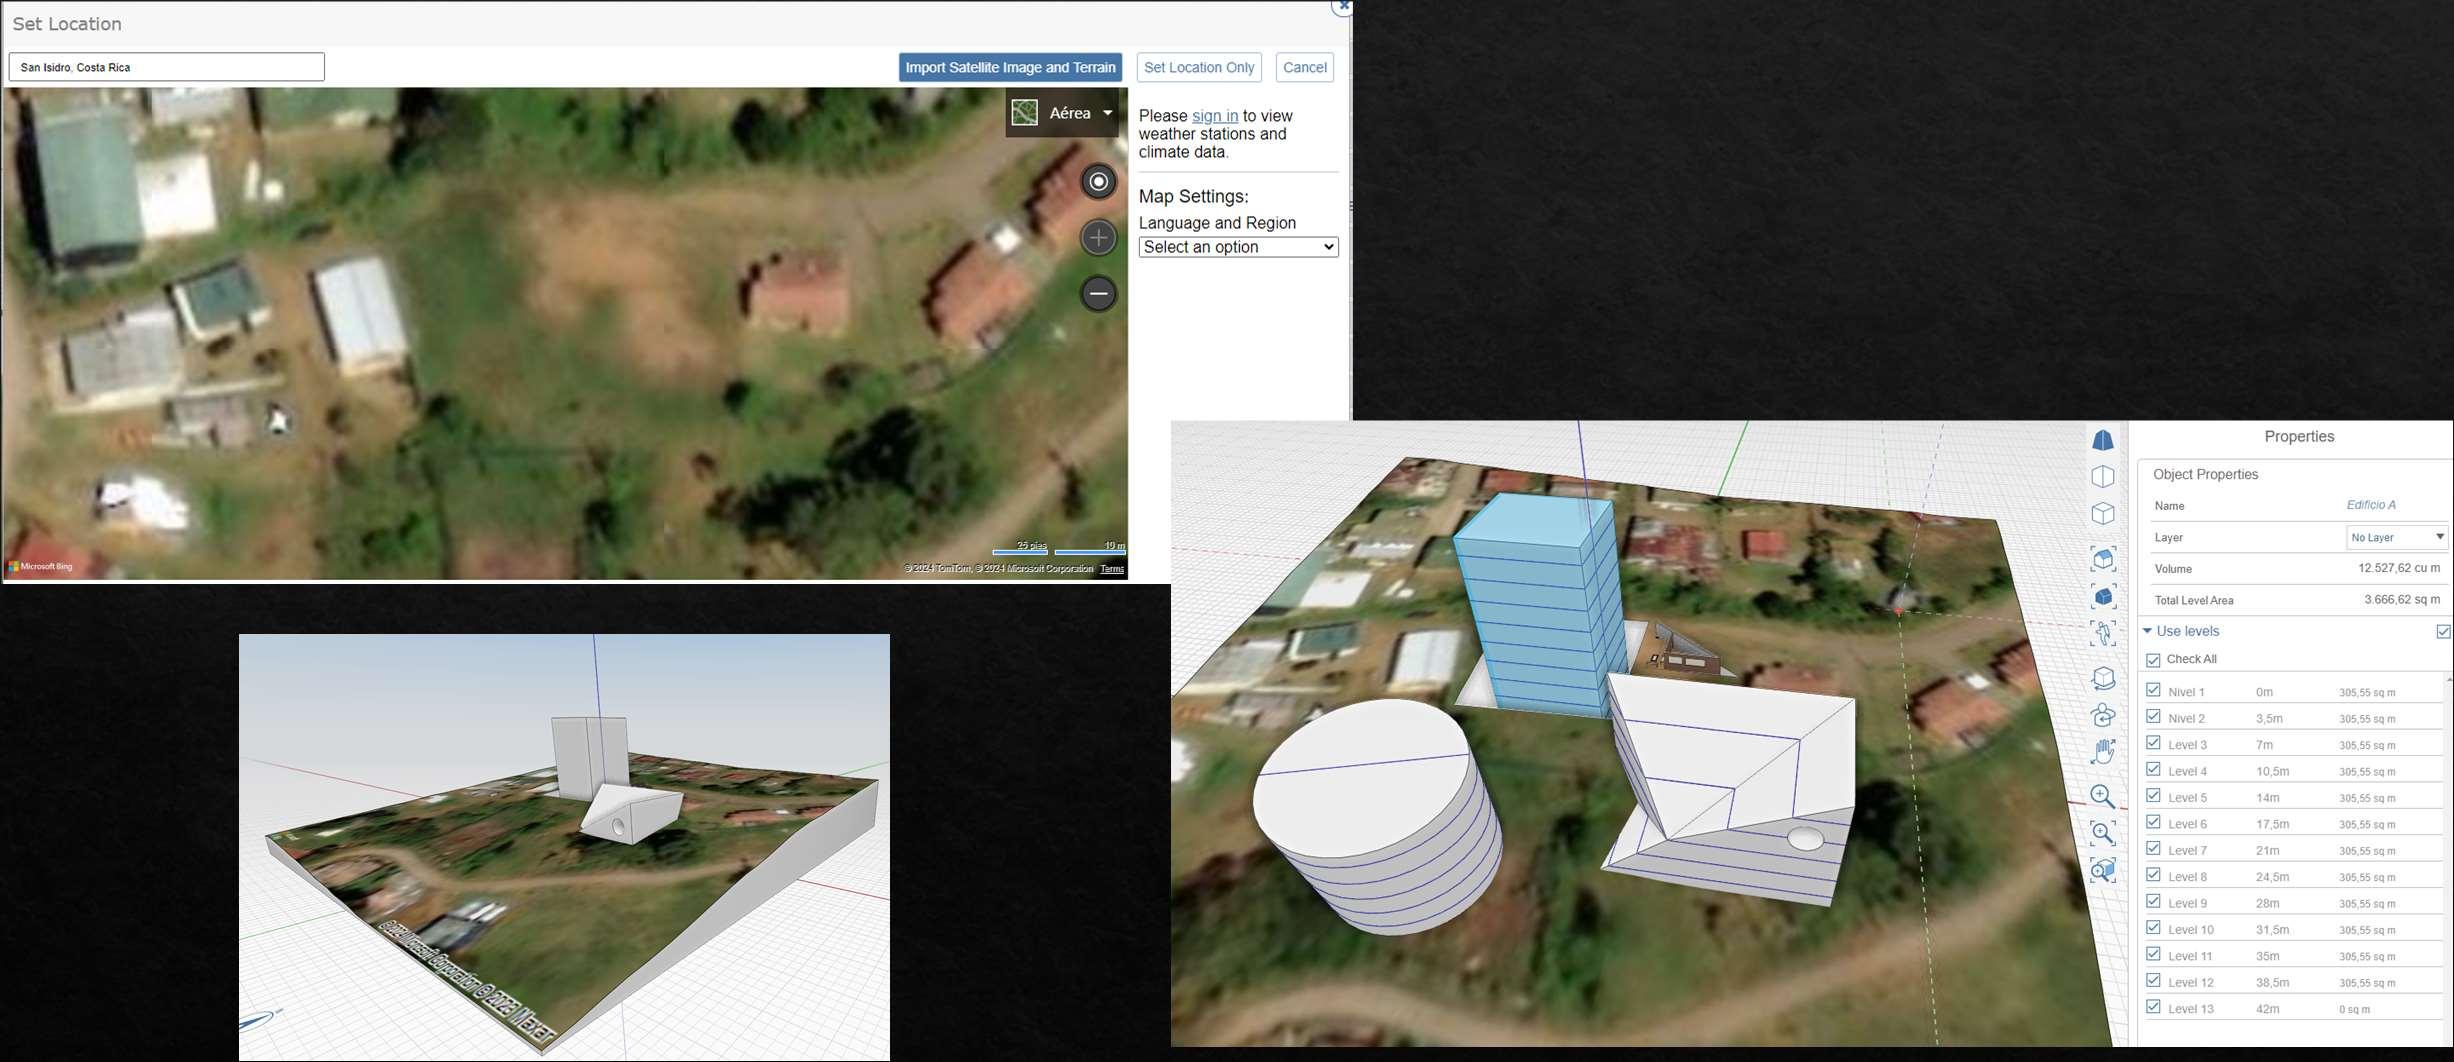This screenshot has height=1062, width=2454.
Task: Uncheck the Level 8 checkbox
Action: tap(2153, 875)
